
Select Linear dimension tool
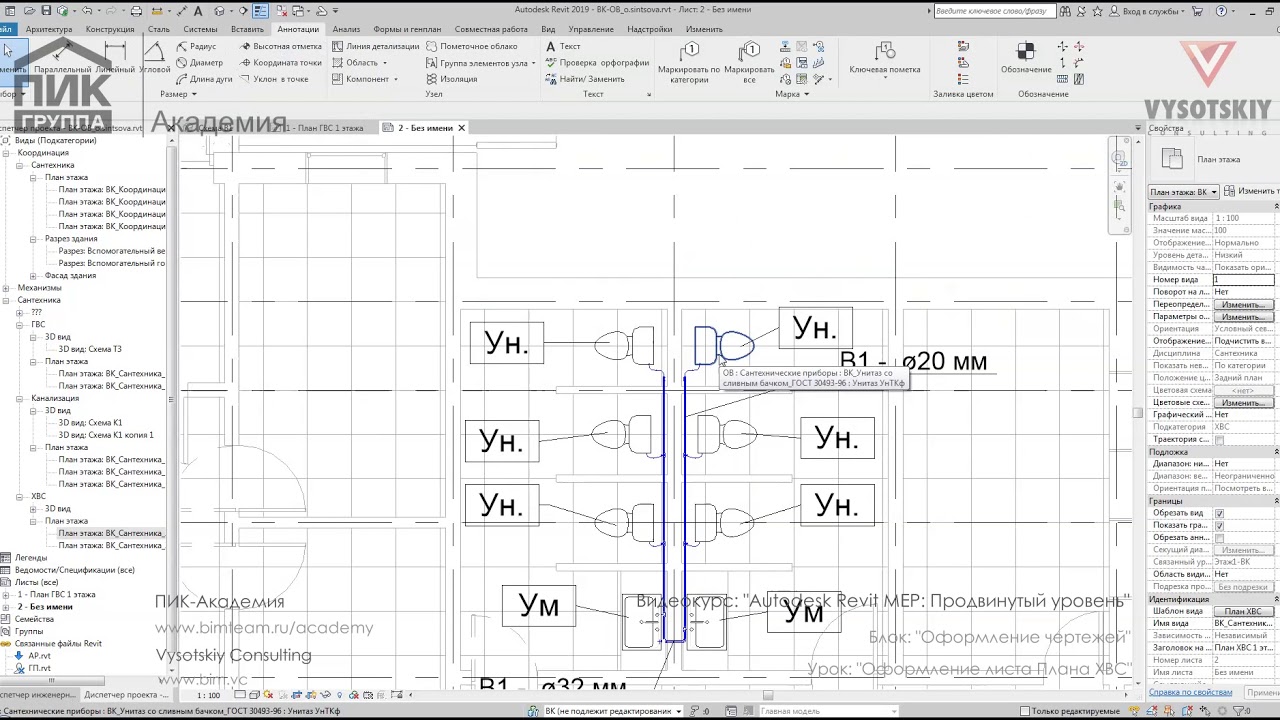tap(115, 59)
